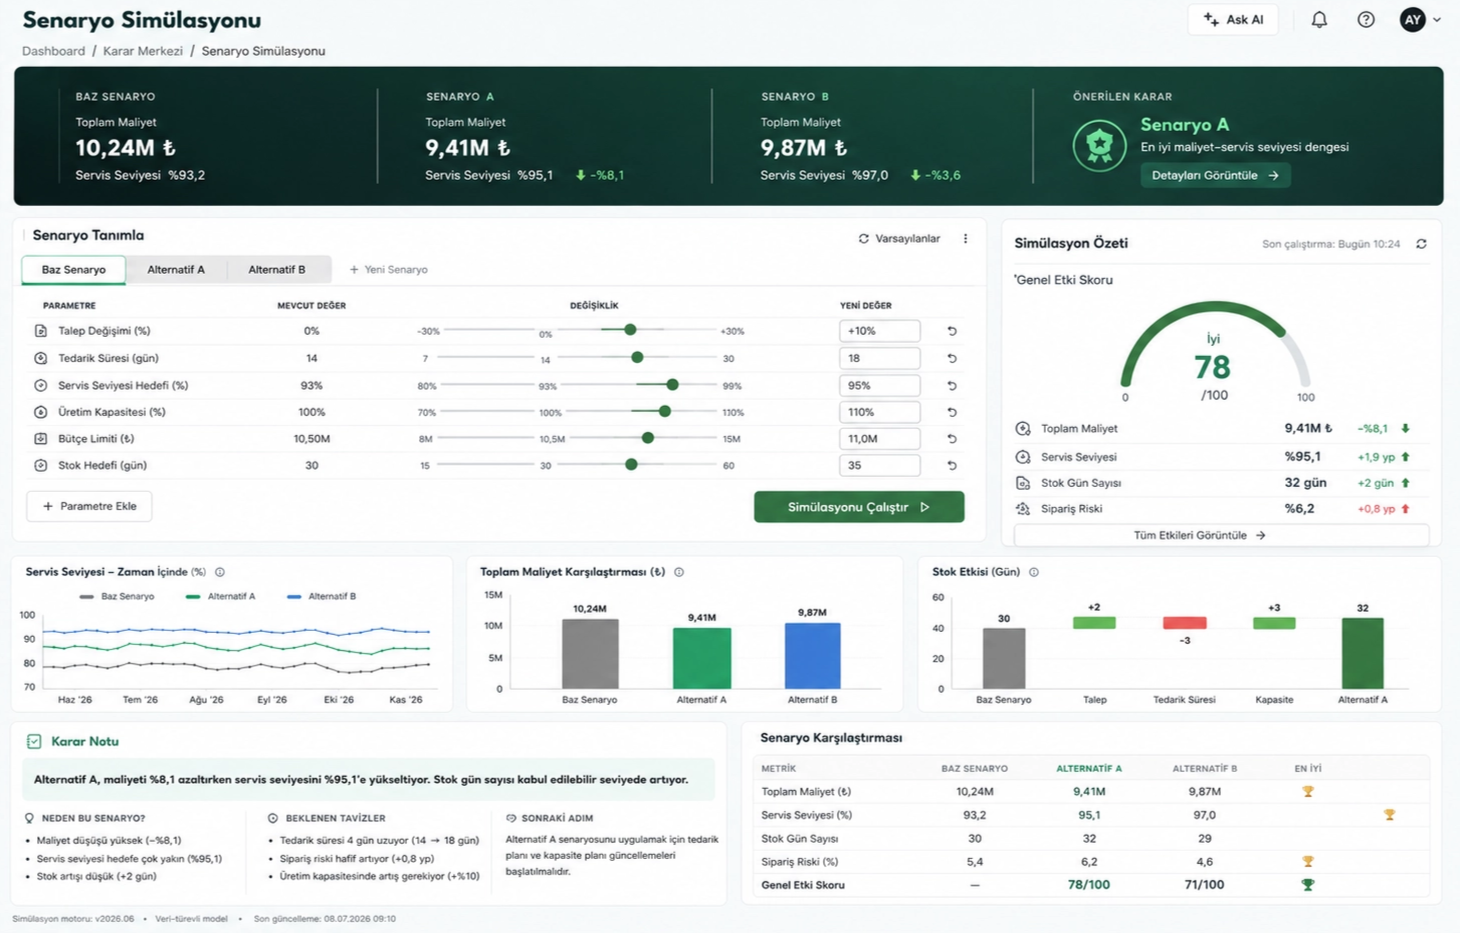Screen dimensions: 1460x933
Task: Switch to the Alternatif B tab
Action: click(x=277, y=270)
